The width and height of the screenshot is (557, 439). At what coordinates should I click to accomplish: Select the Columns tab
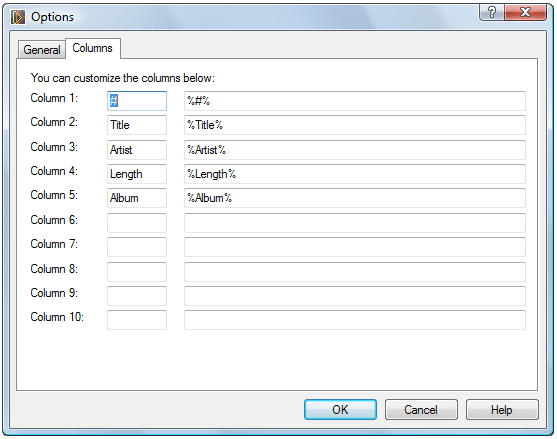93,48
